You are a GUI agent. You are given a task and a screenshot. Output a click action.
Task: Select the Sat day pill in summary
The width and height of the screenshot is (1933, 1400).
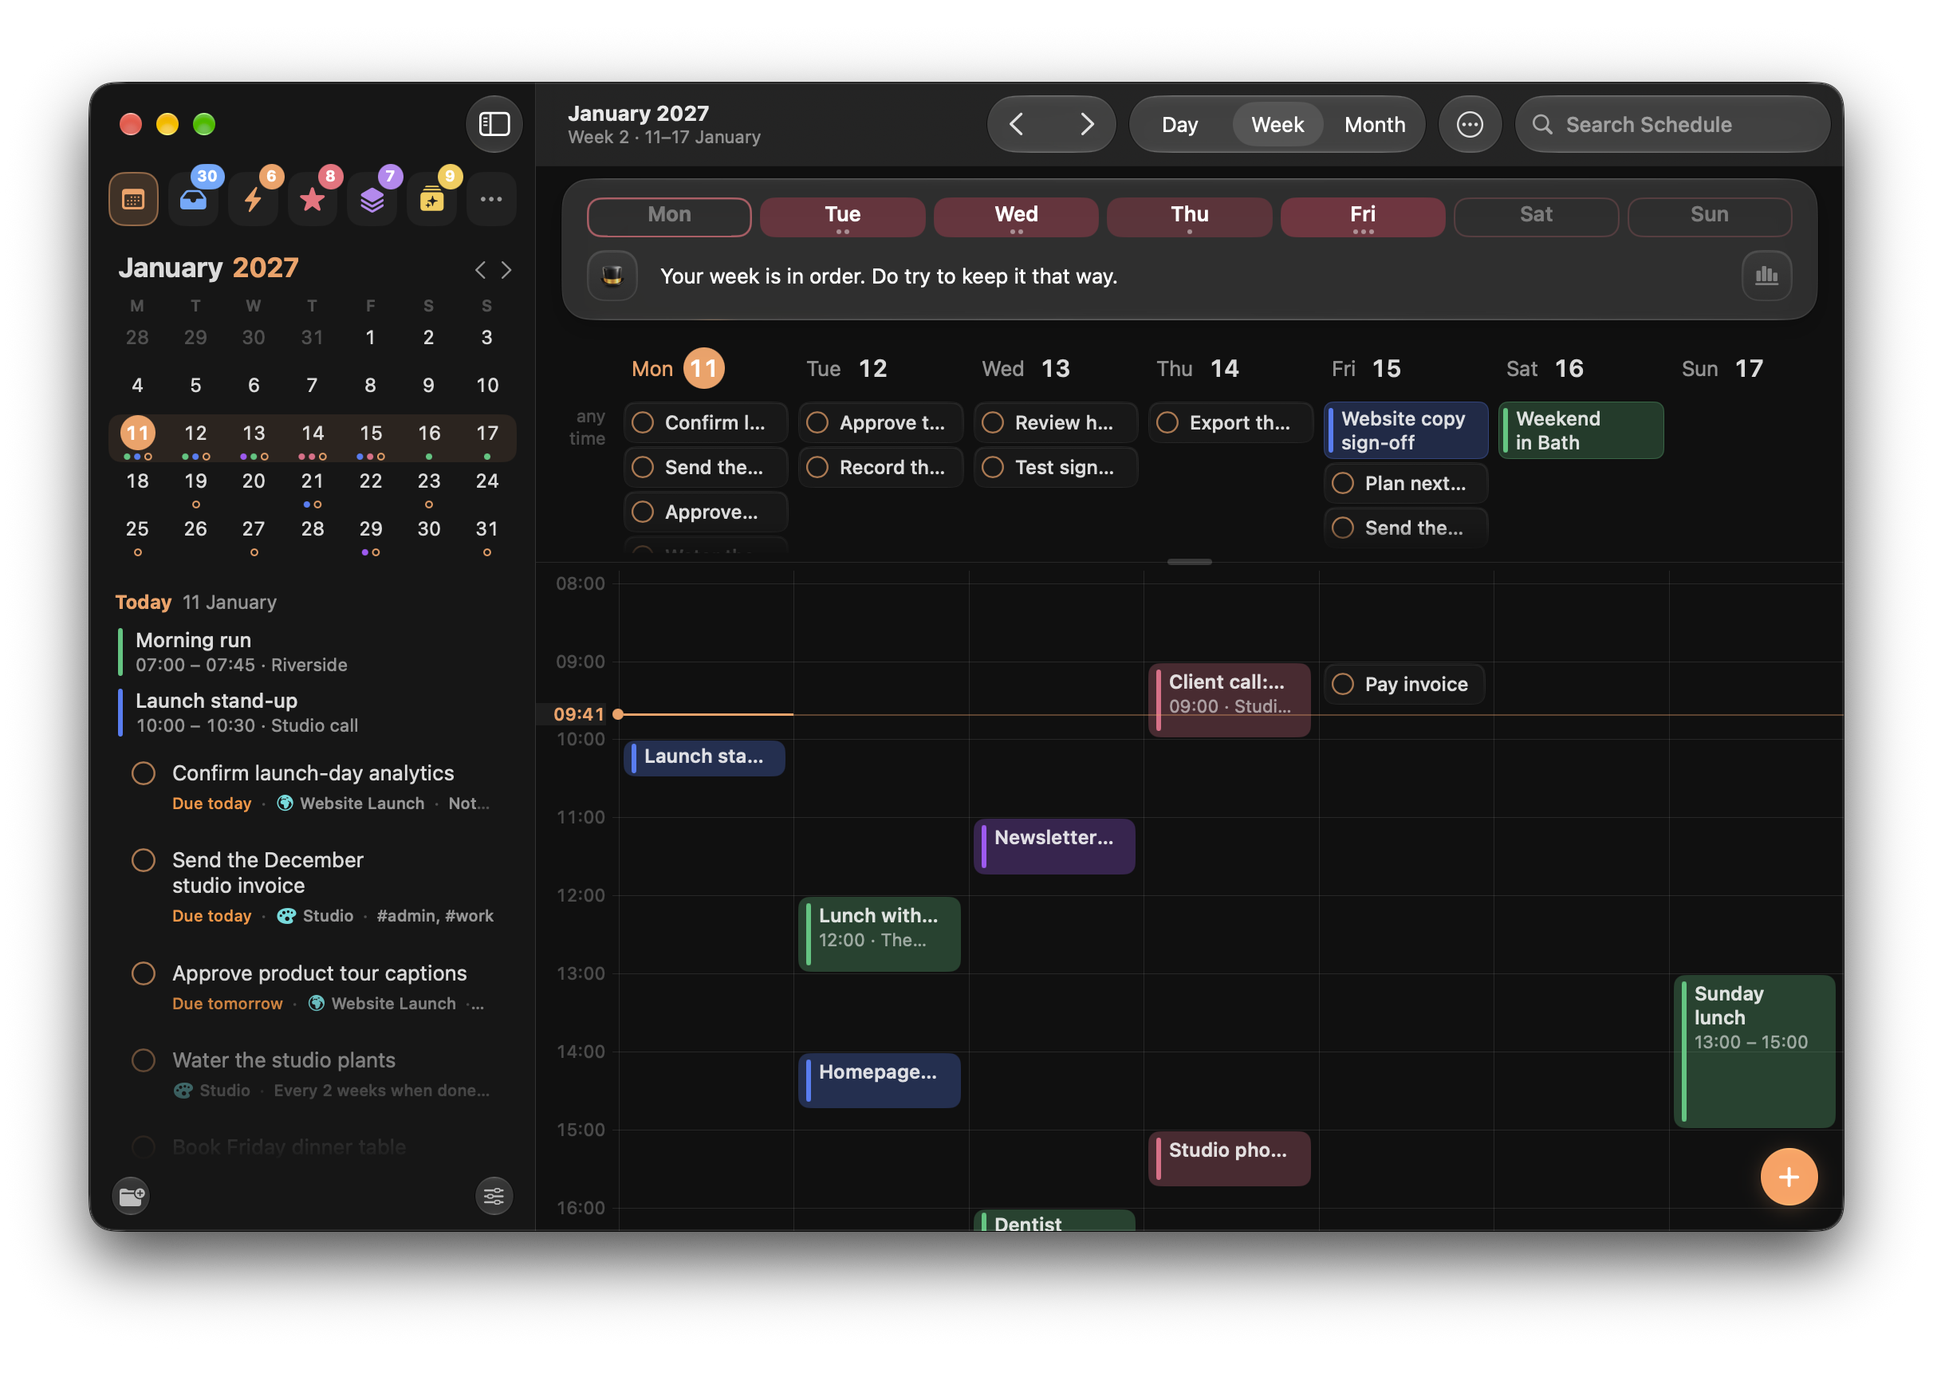1535,217
